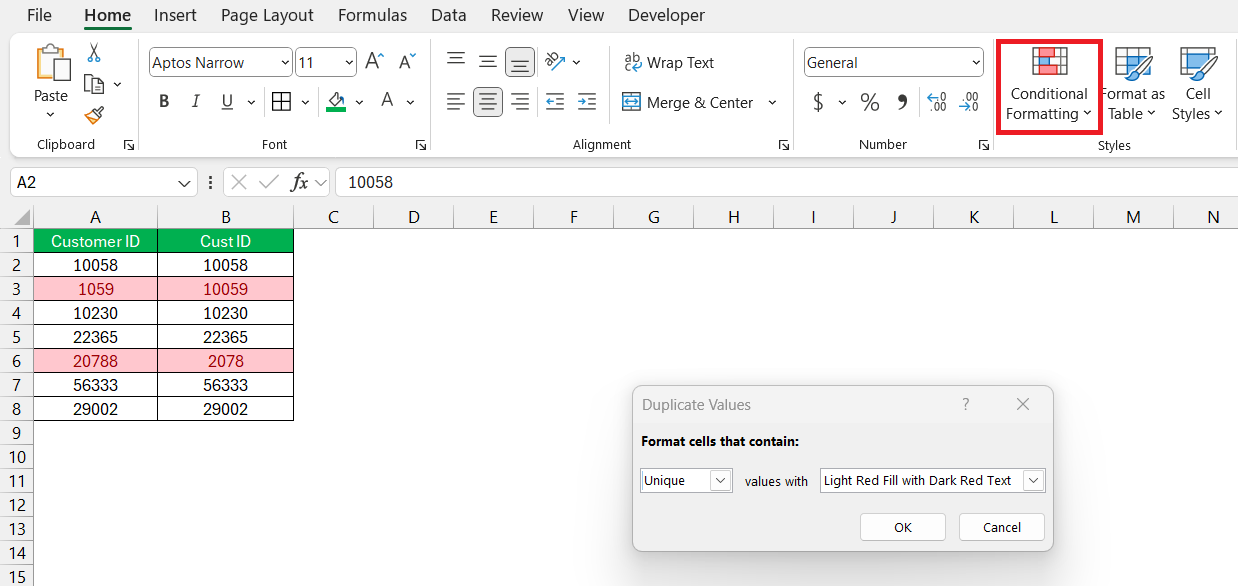Increase indent

[587, 102]
